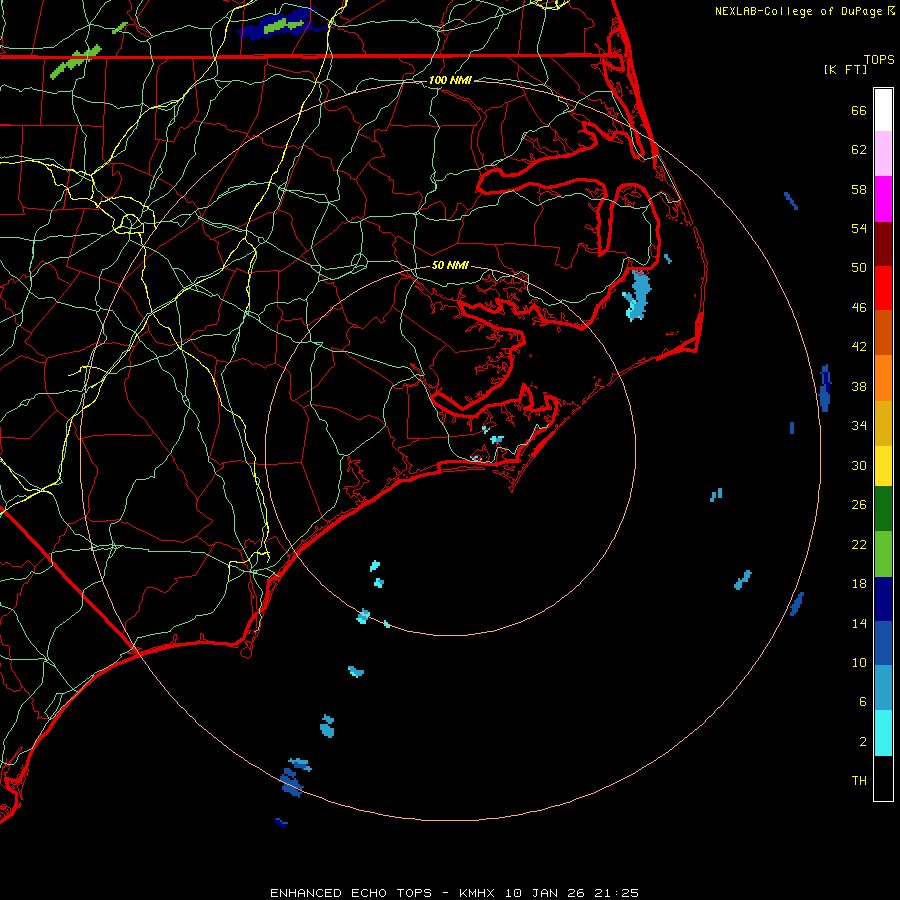
Task: Click the light pink 62 kft legend swatch
Action: [883, 153]
